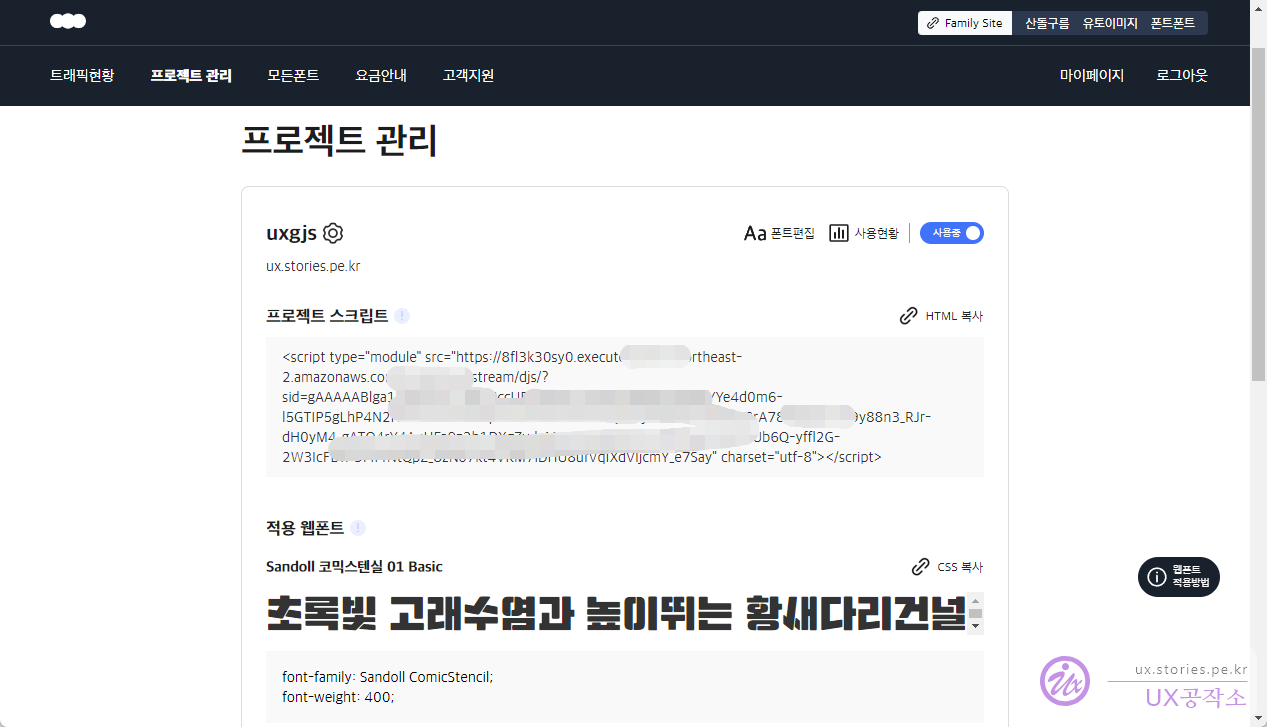Toggle the 사용중 project switch
This screenshot has height=727, width=1267.
pyautogui.click(x=952, y=233)
